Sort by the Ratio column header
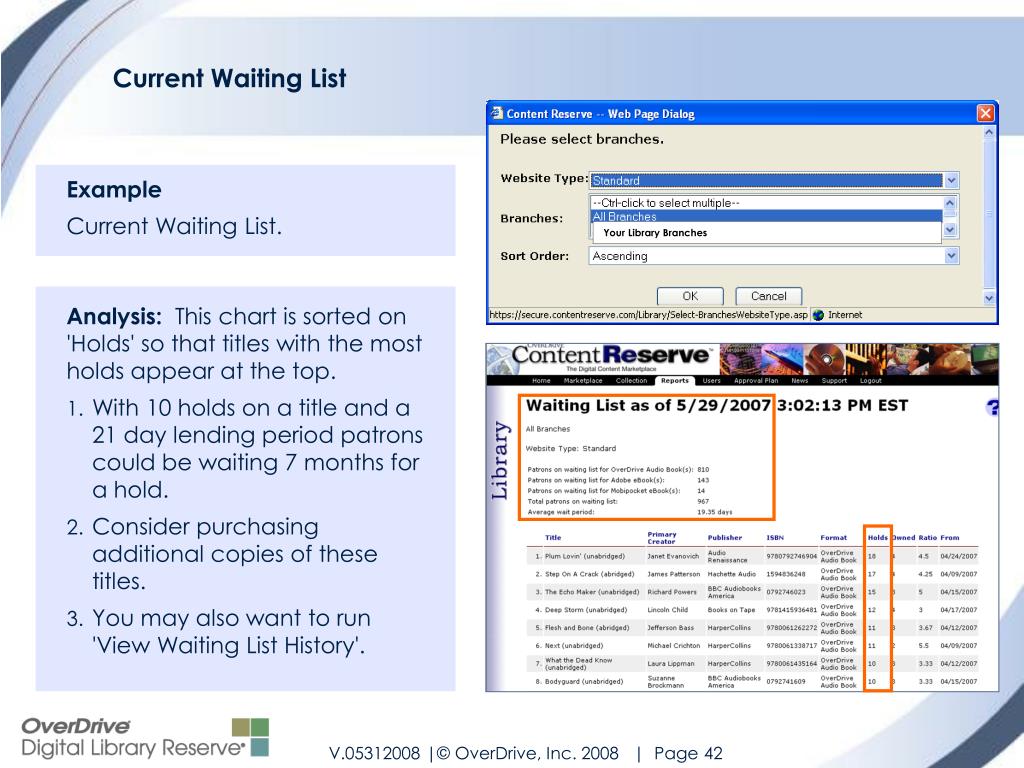Image resolution: width=1024 pixels, height=768 pixels. coord(927,537)
